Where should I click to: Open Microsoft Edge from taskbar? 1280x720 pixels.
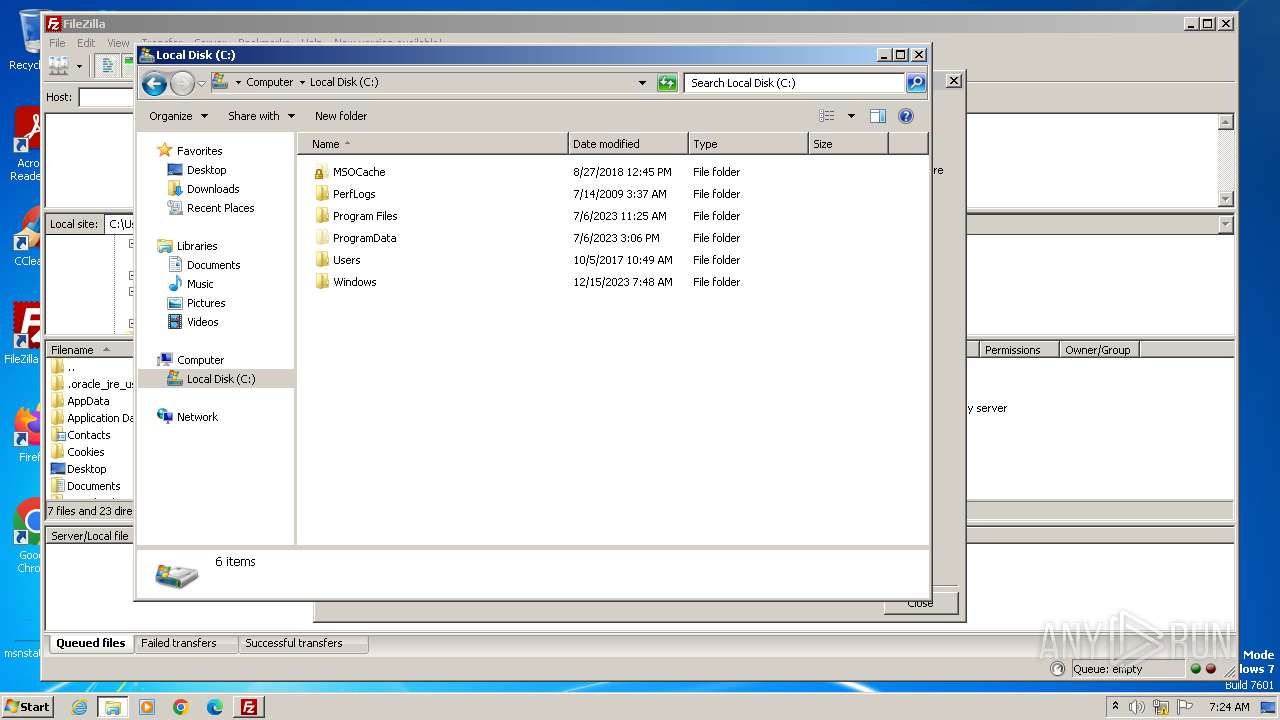(215, 707)
